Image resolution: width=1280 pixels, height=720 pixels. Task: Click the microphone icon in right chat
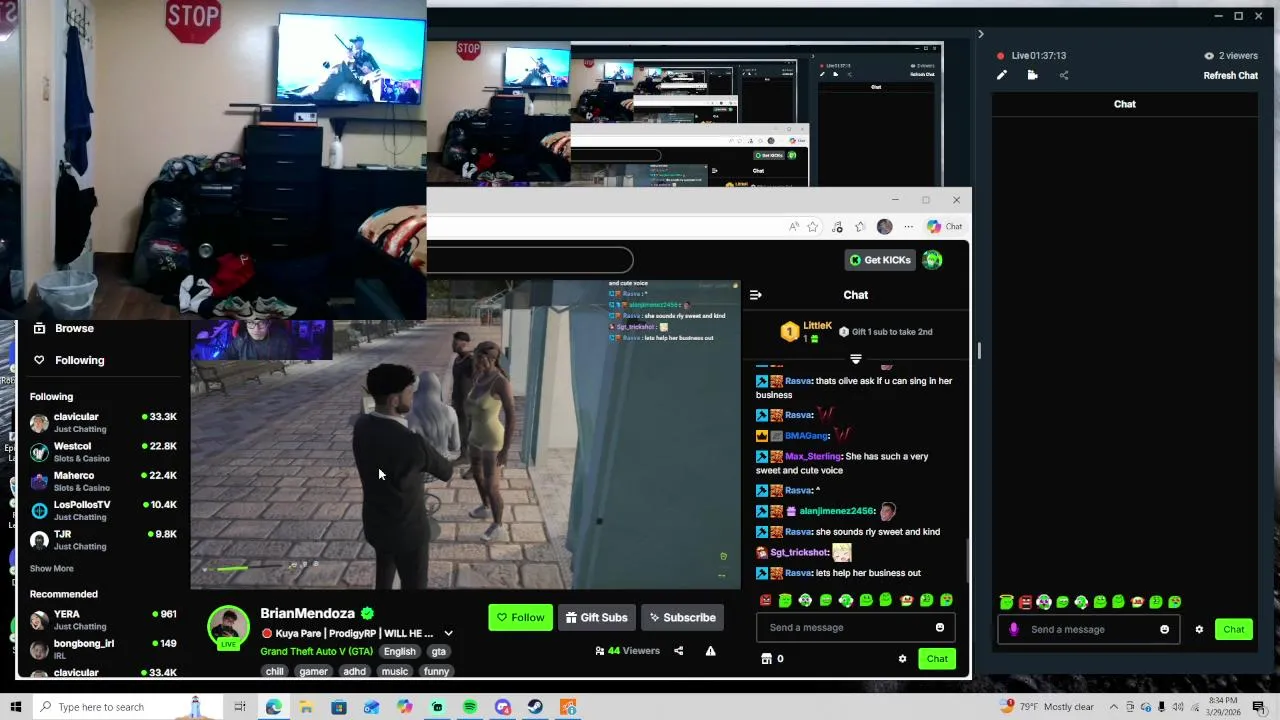tap(1014, 629)
